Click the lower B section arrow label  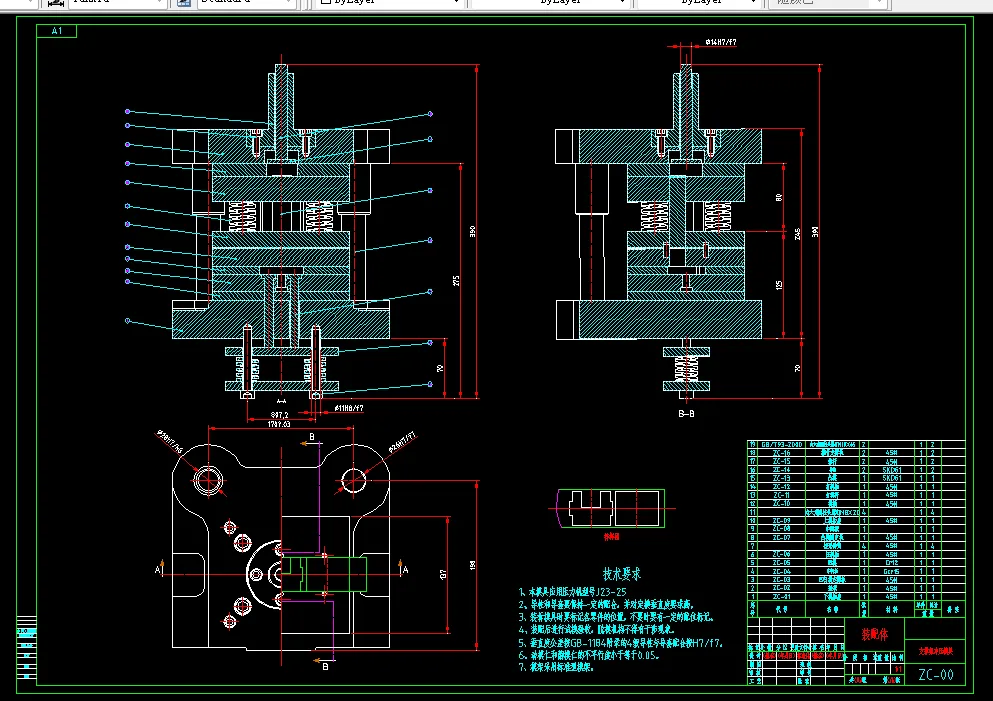point(326,666)
